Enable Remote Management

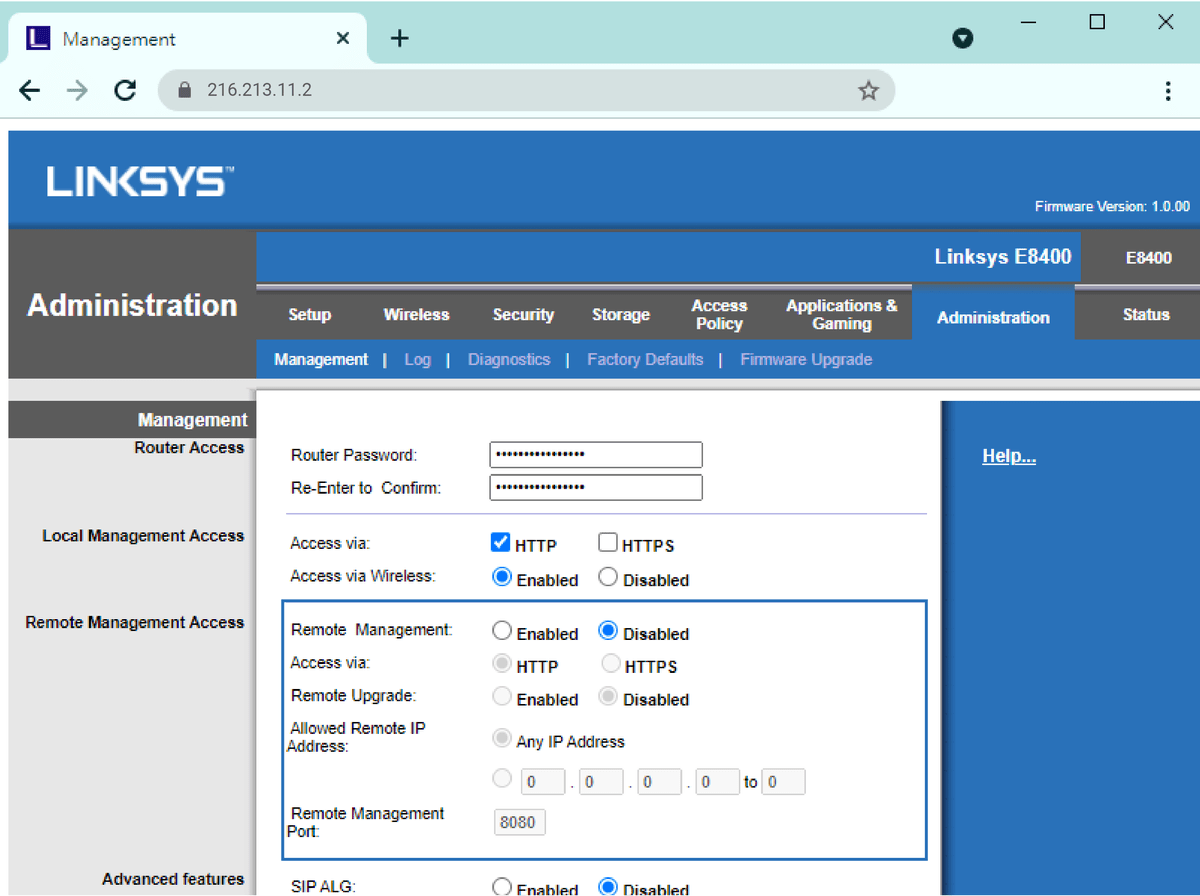[502, 632]
